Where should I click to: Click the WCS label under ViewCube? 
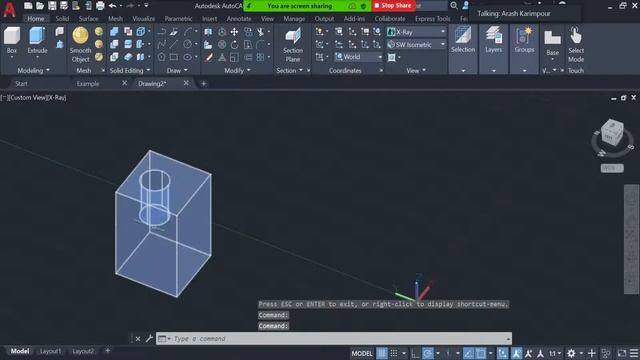(612, 168)
